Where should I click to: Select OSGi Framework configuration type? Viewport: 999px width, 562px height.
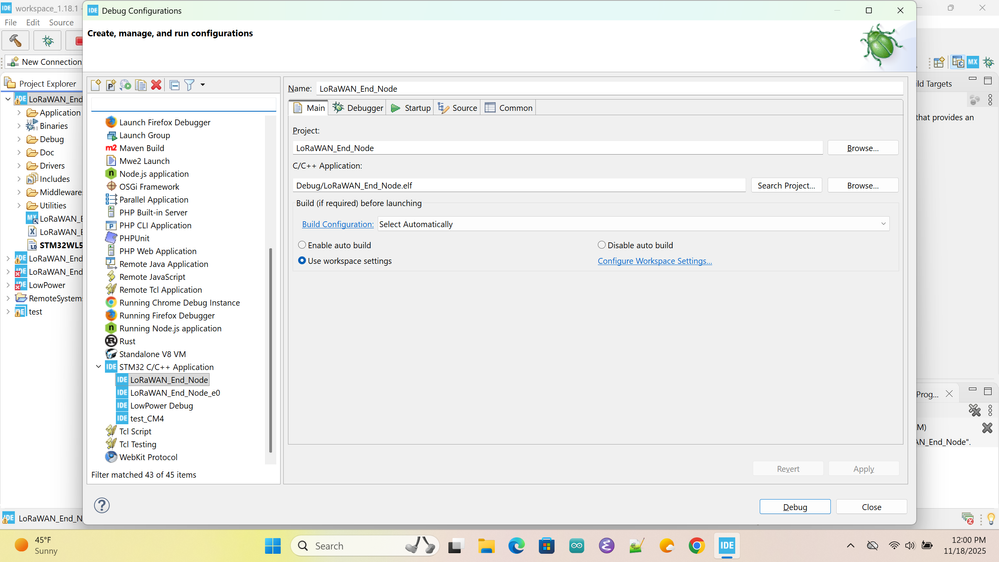[x=149, y=187]
